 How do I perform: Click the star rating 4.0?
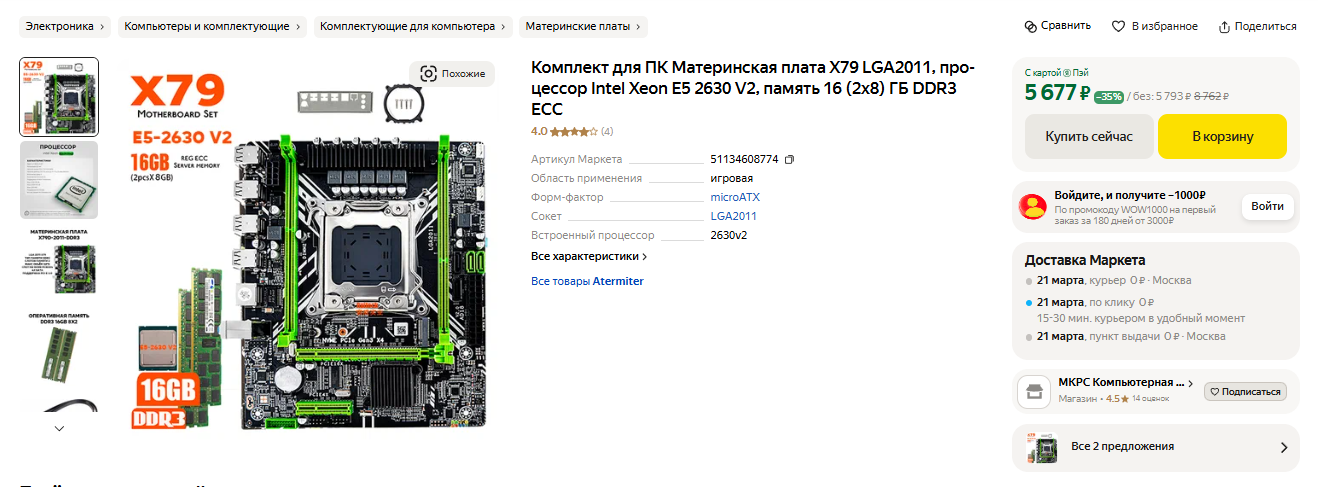tap(564, 131)
